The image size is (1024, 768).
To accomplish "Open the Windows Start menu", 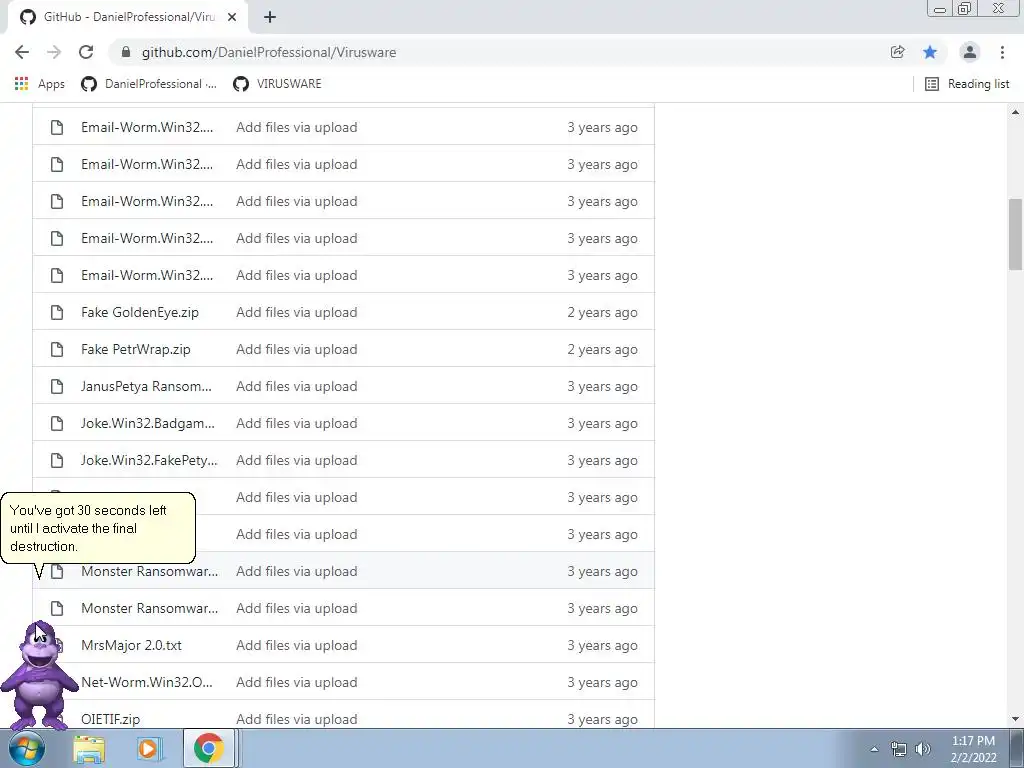I will (26, 748).
